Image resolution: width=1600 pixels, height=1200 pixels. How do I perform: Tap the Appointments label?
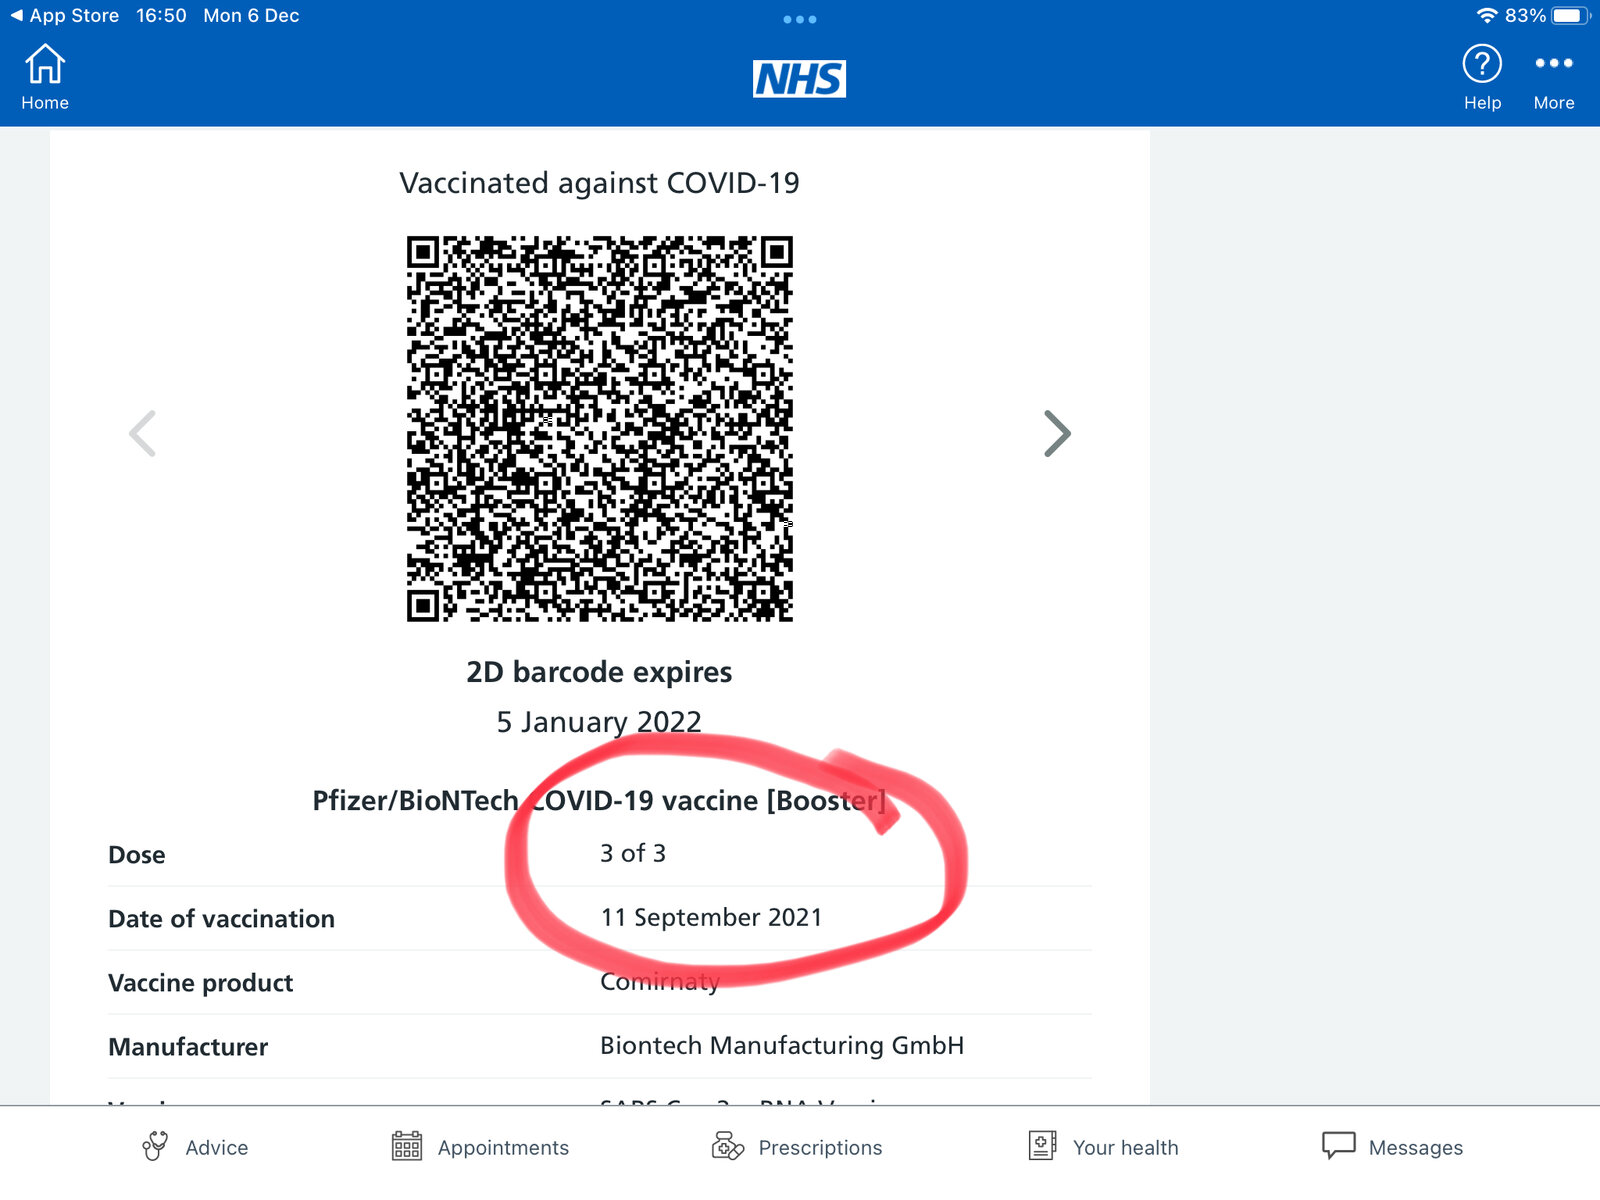(503, 1148)
